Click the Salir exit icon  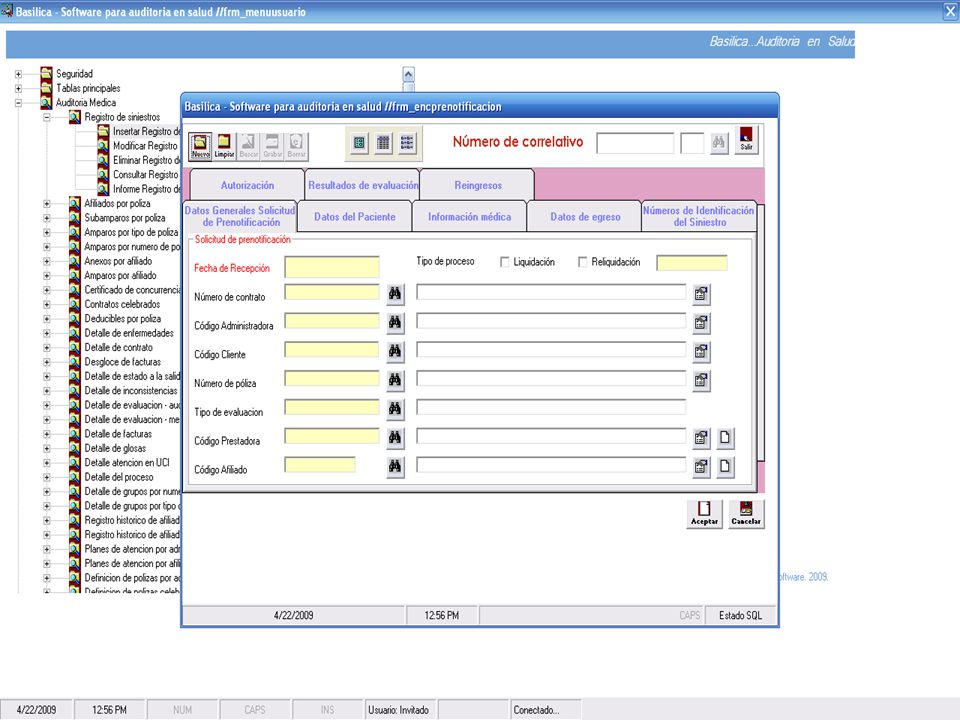coord(747,140)
